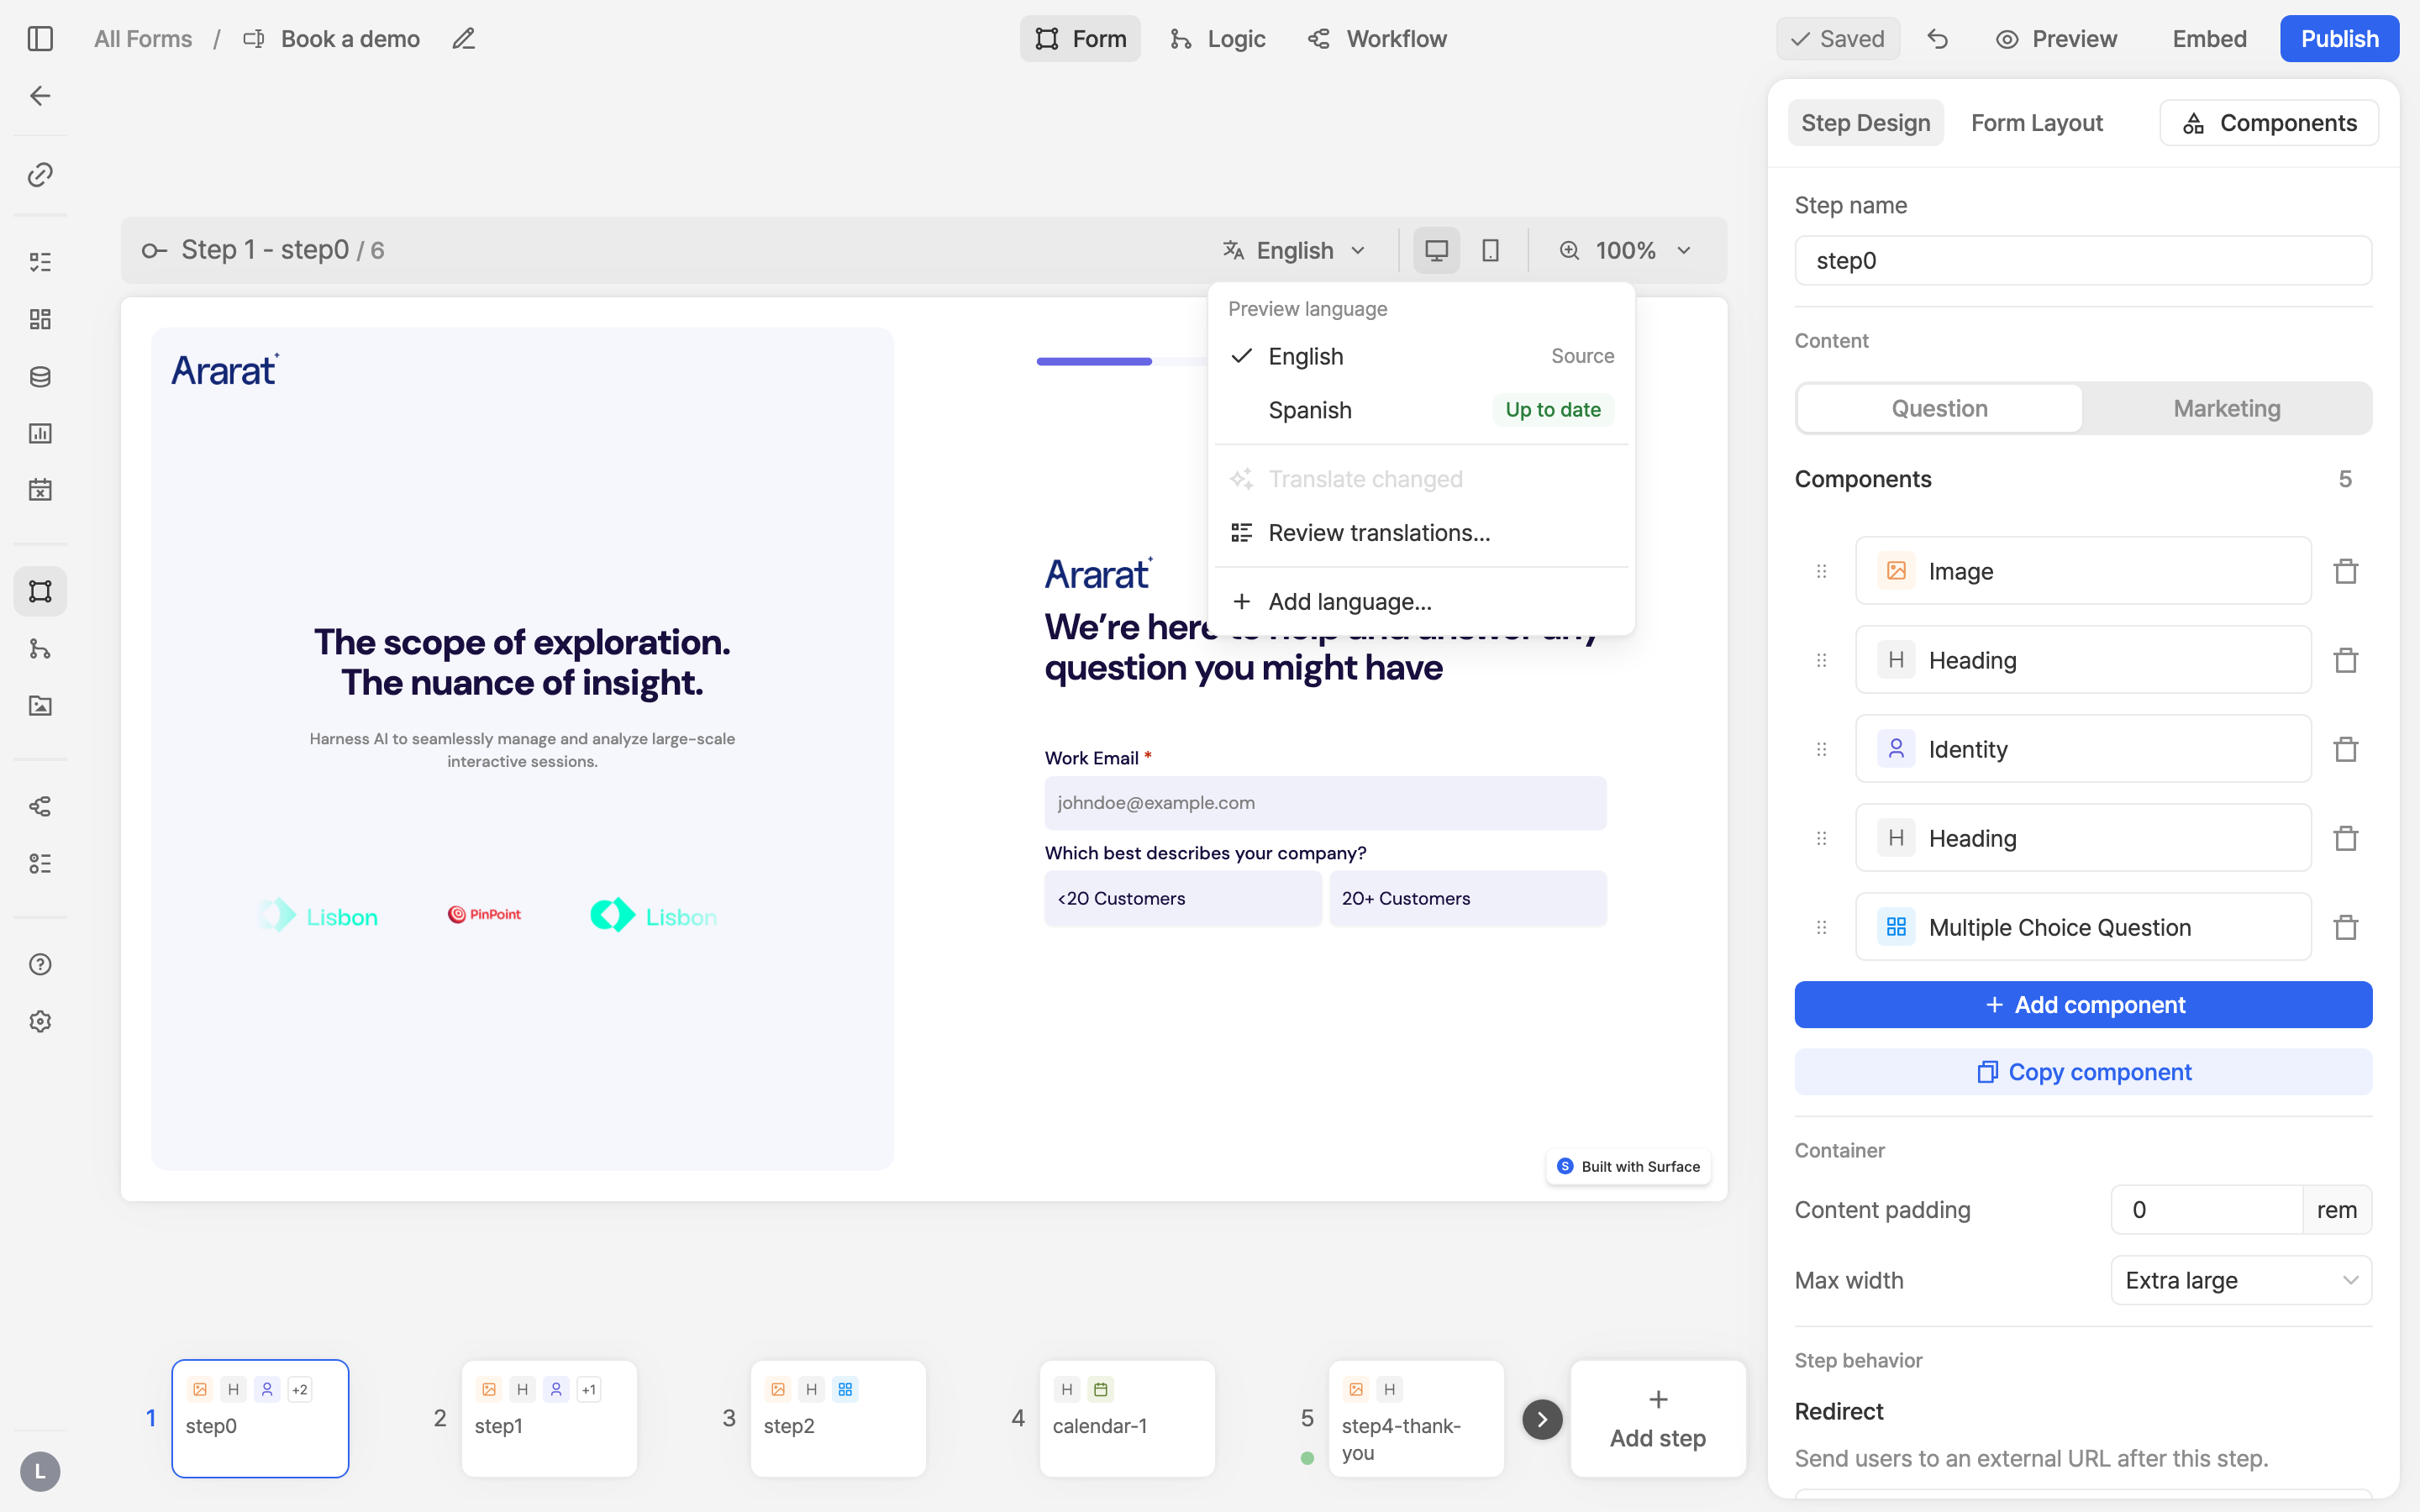Click Add component button

coord(2083,1005)
